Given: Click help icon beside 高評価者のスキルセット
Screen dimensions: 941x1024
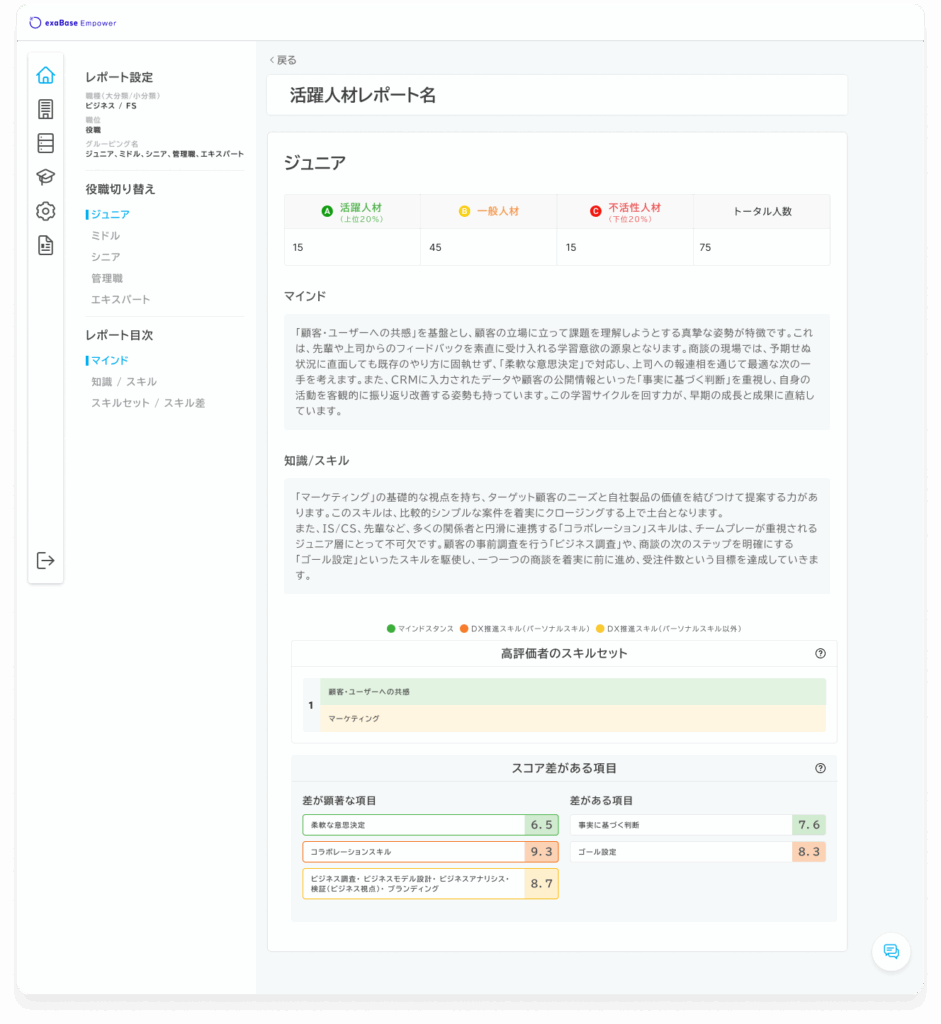Looking at the screenshot, I should (x=820, y=653).
